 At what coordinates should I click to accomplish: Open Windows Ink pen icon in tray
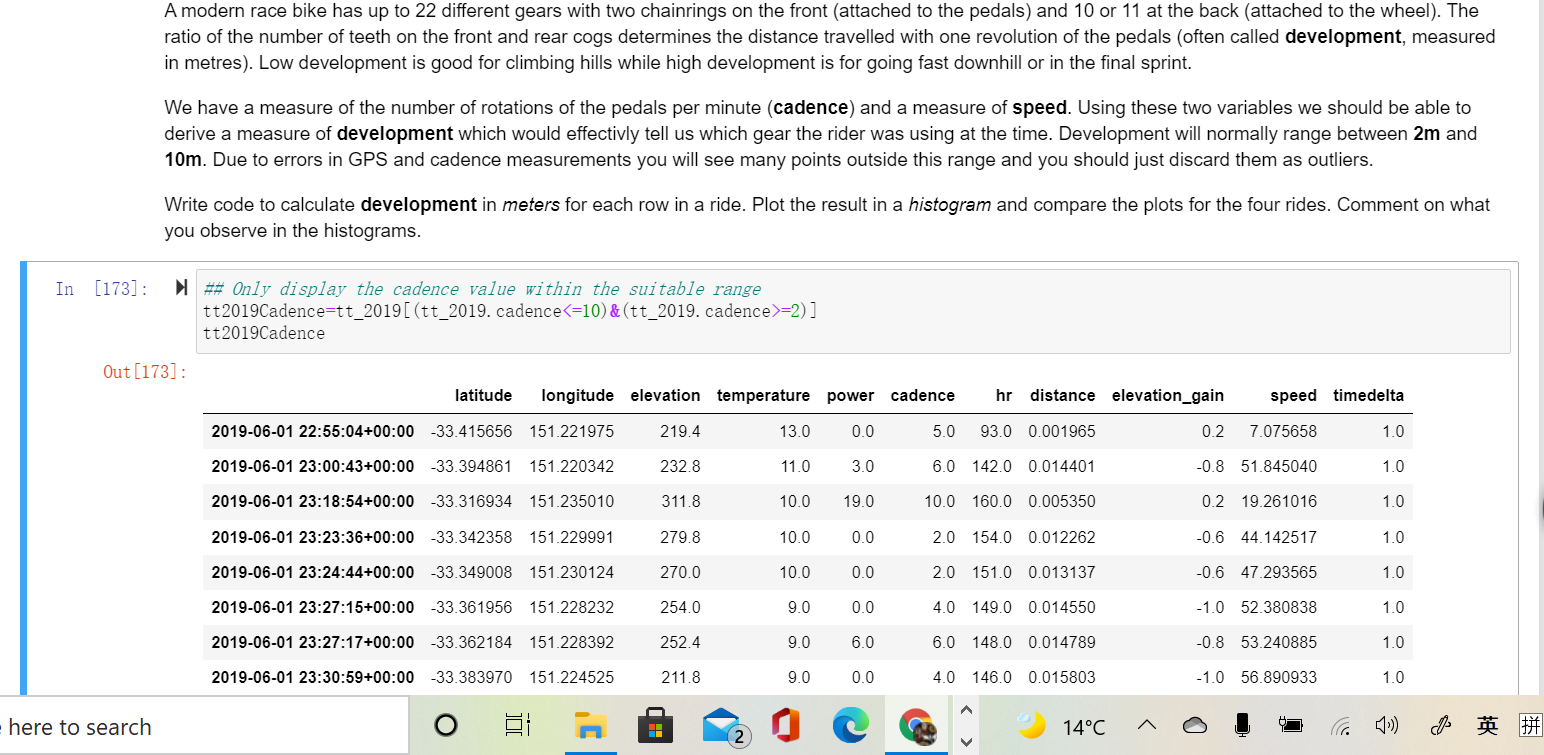[x=1440, y=725]
